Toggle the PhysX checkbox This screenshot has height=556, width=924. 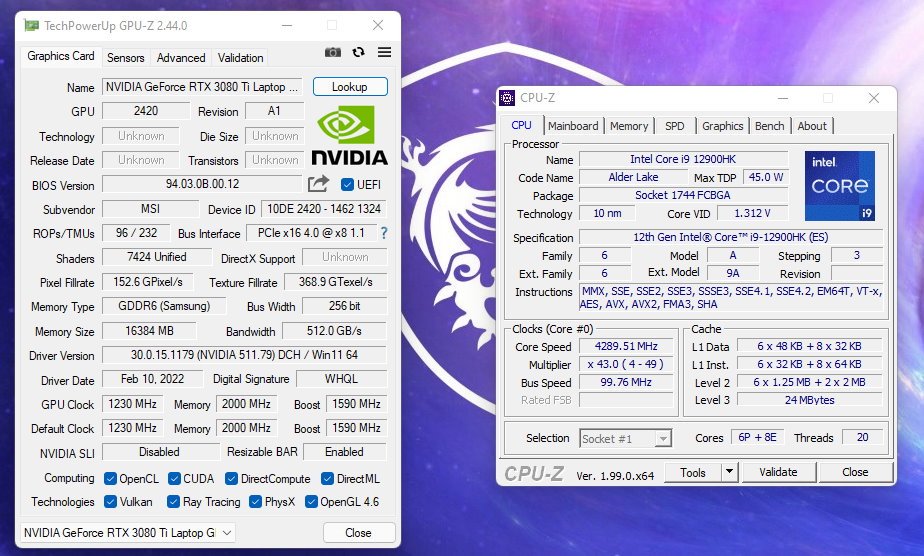255,501
